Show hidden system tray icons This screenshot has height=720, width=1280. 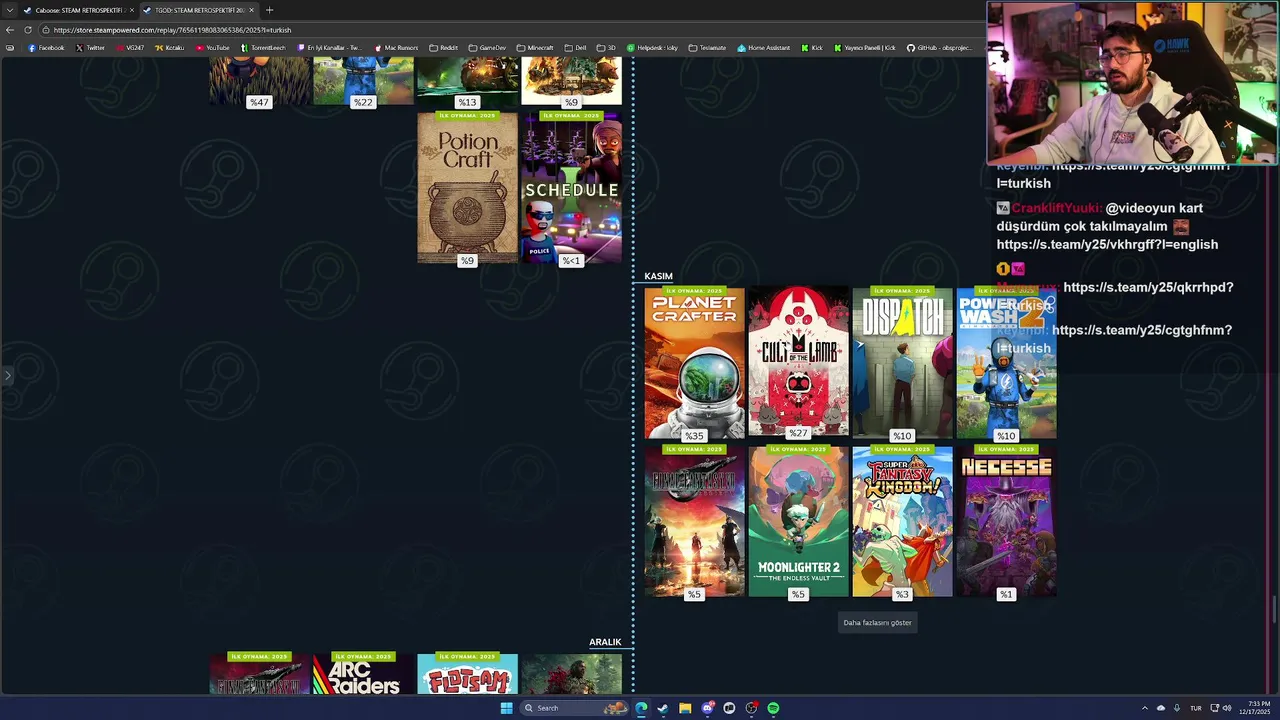click(1145, 708)
